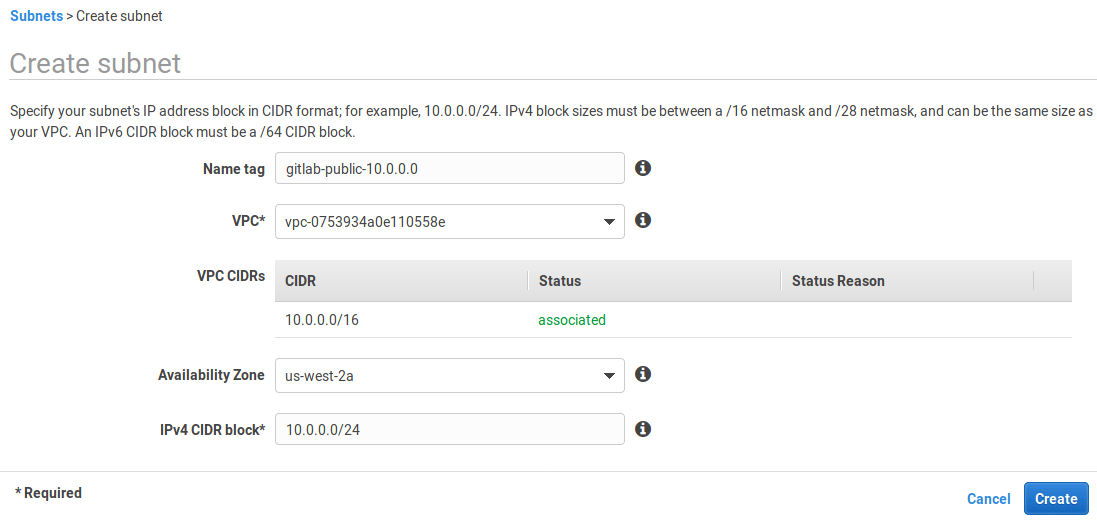Click the green associated status text

572,320
